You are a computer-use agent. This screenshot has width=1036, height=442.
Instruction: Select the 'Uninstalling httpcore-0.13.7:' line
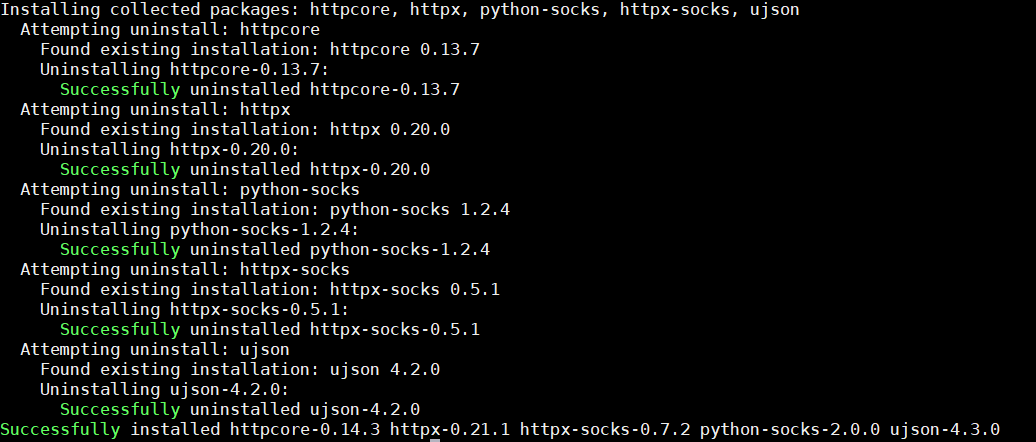pos(184,69)
